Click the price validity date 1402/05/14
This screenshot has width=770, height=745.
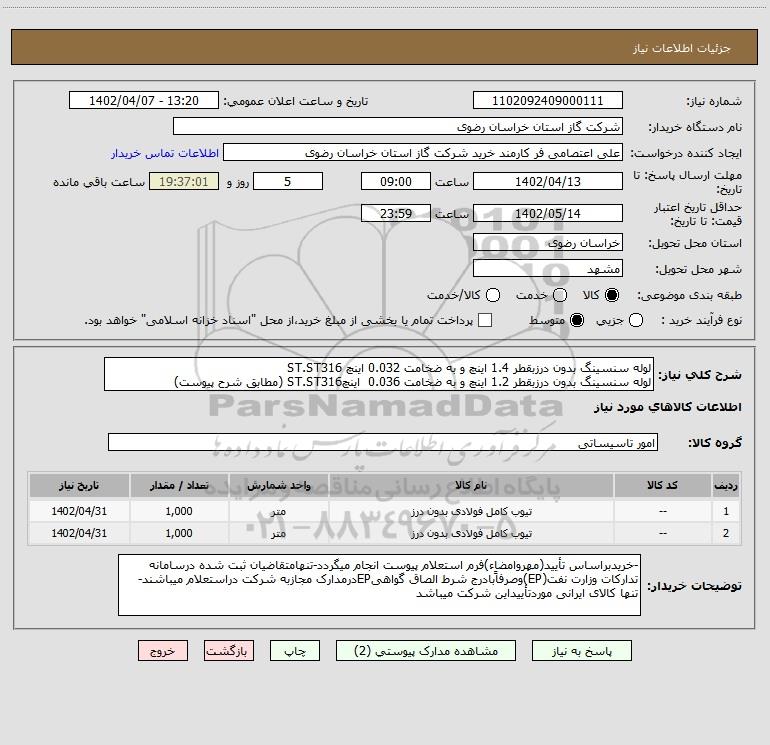[x=548, y=213]
